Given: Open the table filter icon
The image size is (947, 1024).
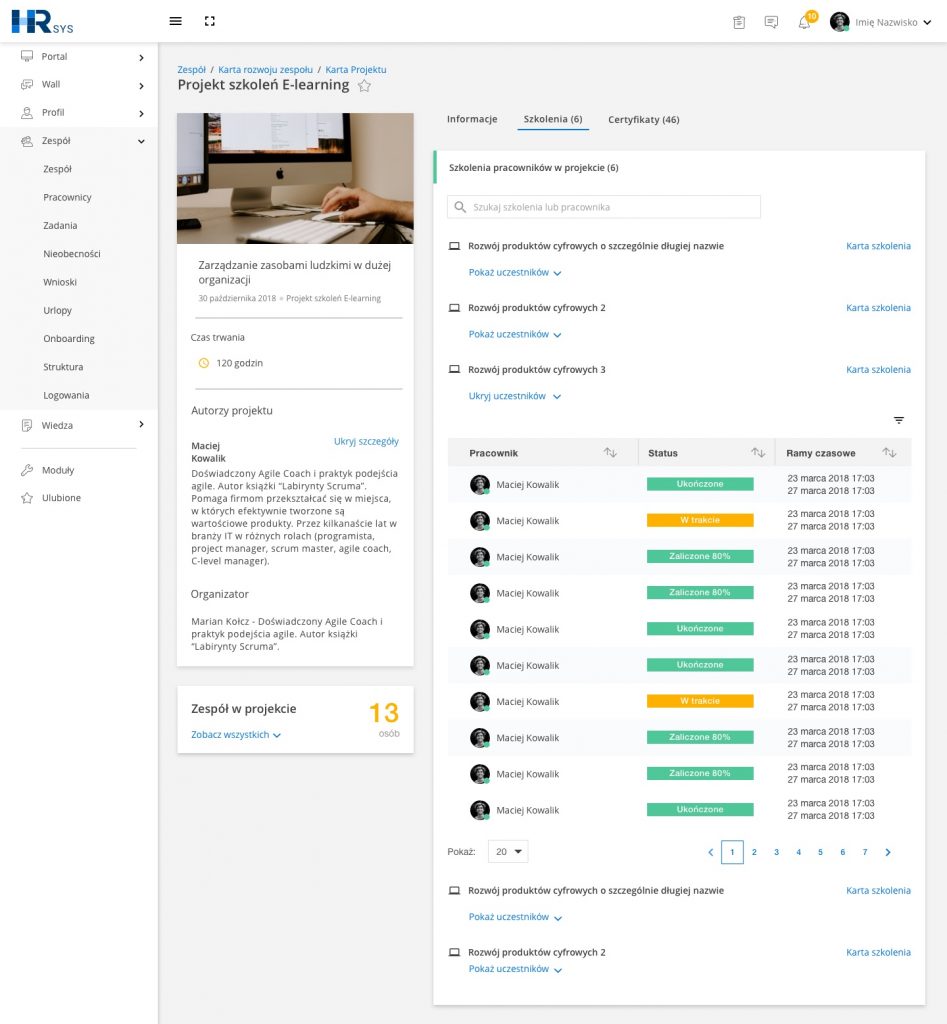Looking at the screenshot, I should 899,420.
